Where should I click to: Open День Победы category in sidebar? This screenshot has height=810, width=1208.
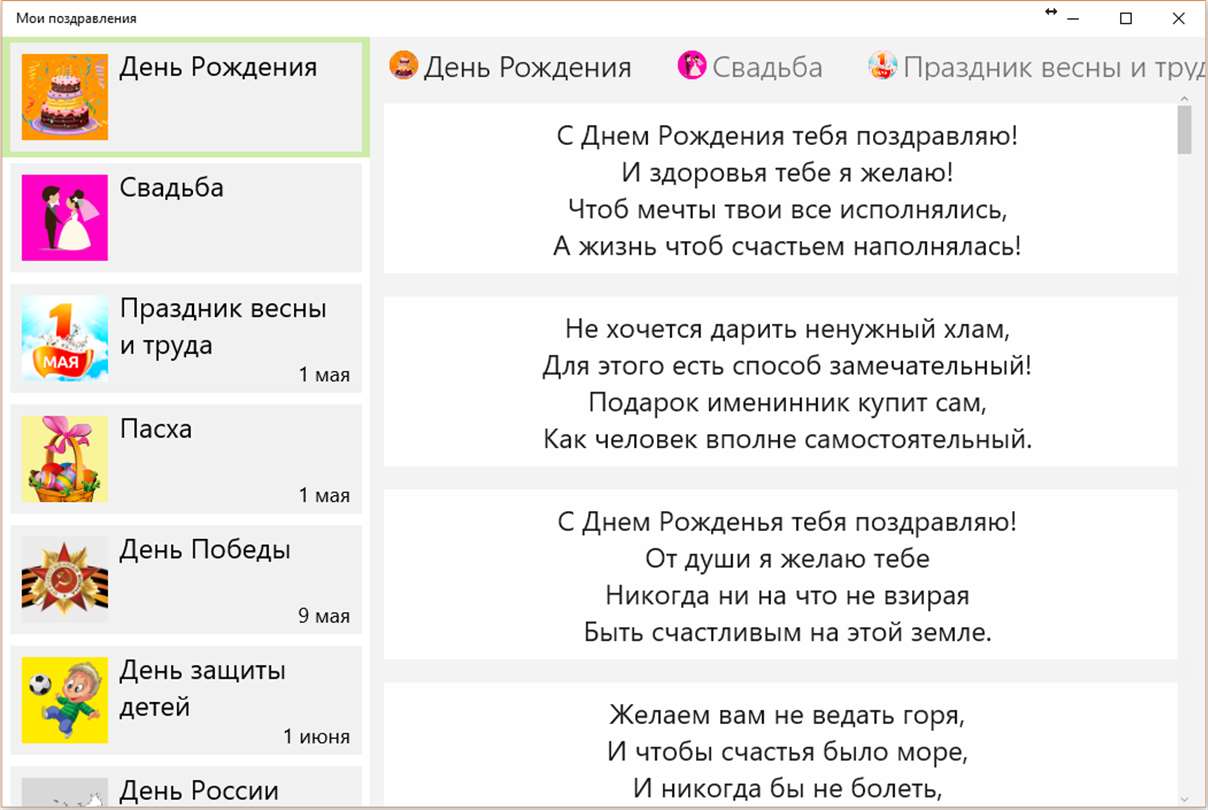point(186,580)
